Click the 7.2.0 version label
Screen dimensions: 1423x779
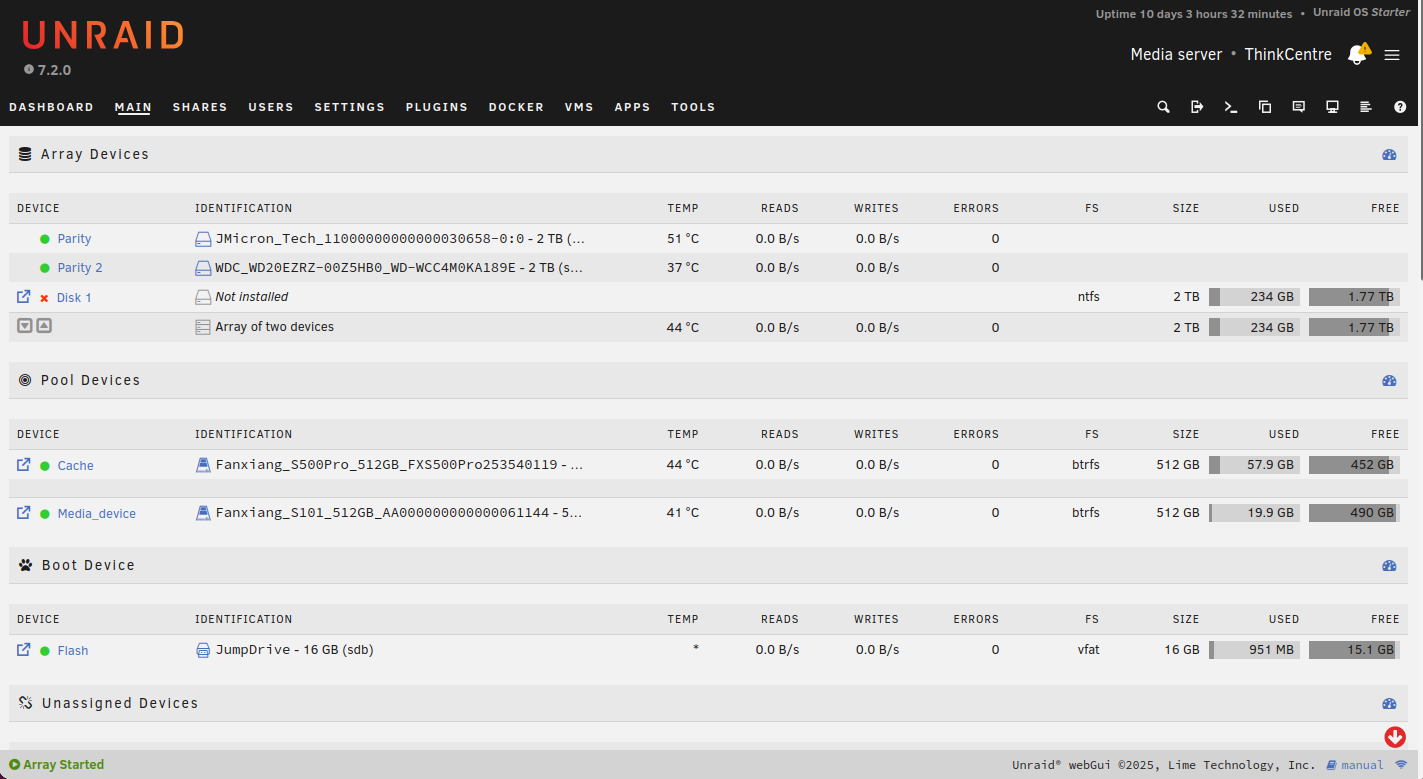54,70
